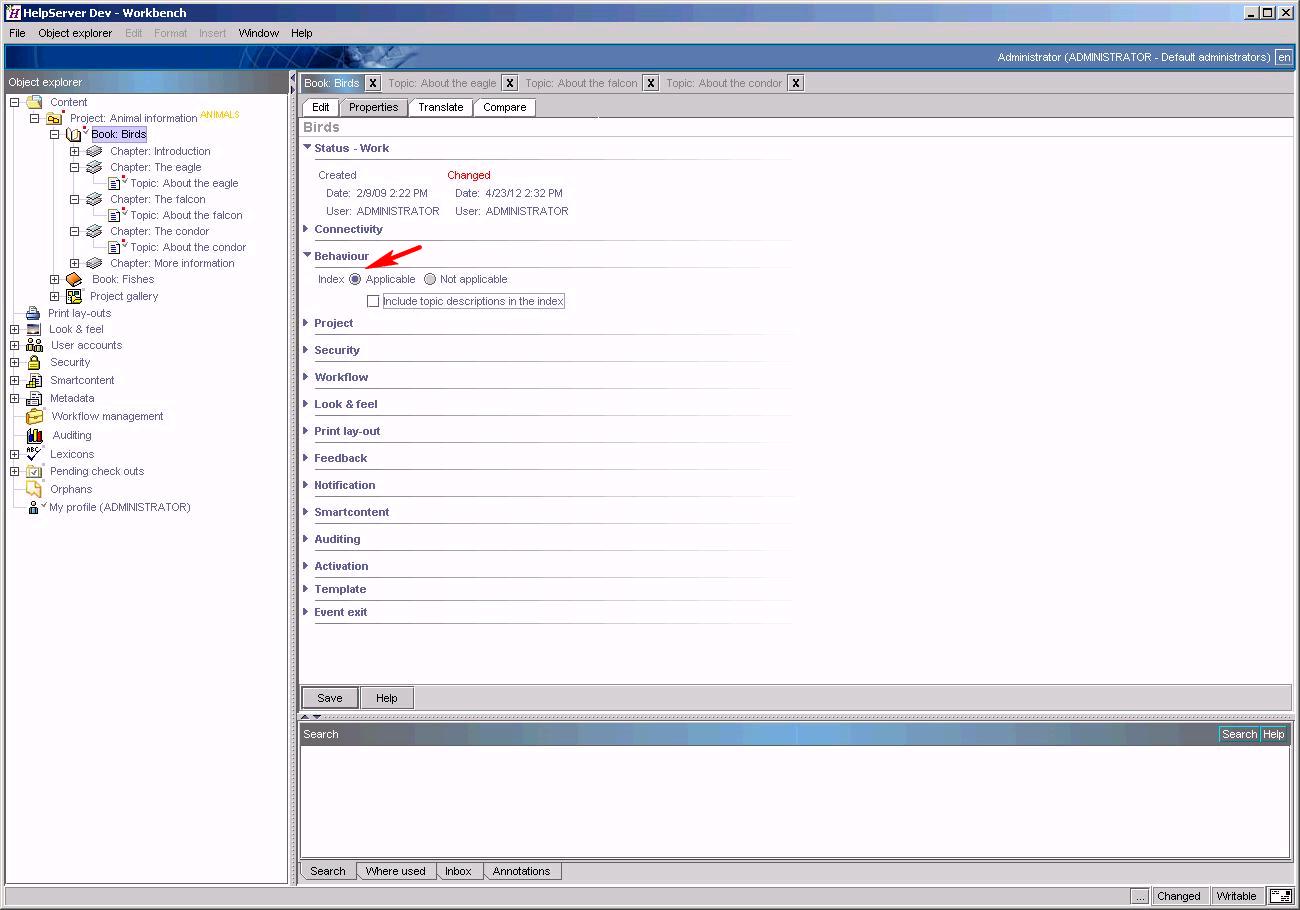Click the Animal information project icon
This screenshot has height=910, width=1300.
54,118
